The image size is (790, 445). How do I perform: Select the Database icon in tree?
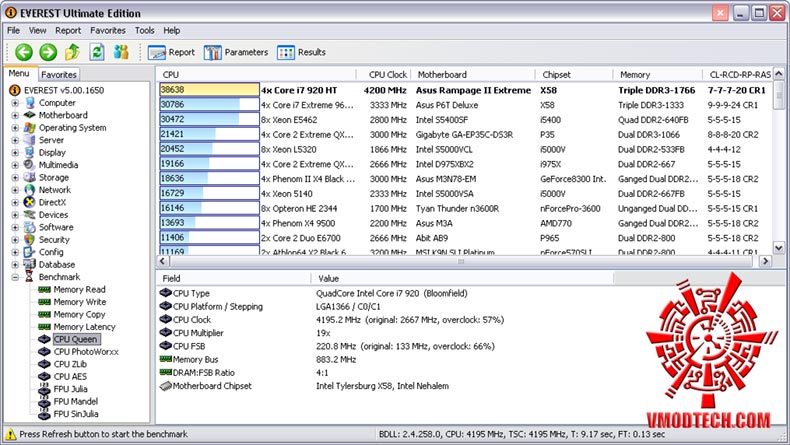coord(30,265)
